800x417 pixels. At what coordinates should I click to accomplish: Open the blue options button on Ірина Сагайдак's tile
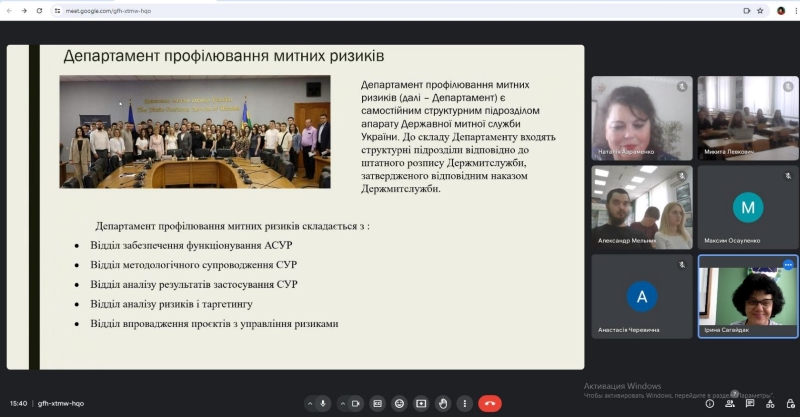788,264
